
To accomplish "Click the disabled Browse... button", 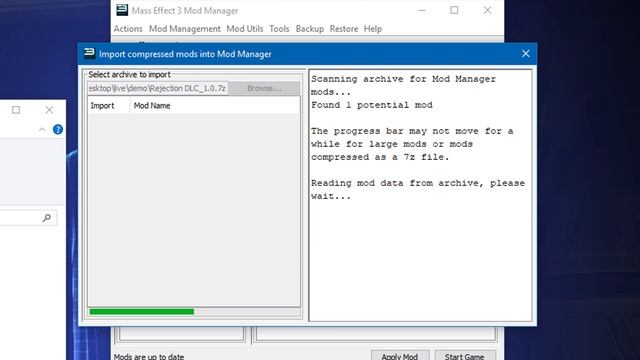I will [x=264, y=88].
